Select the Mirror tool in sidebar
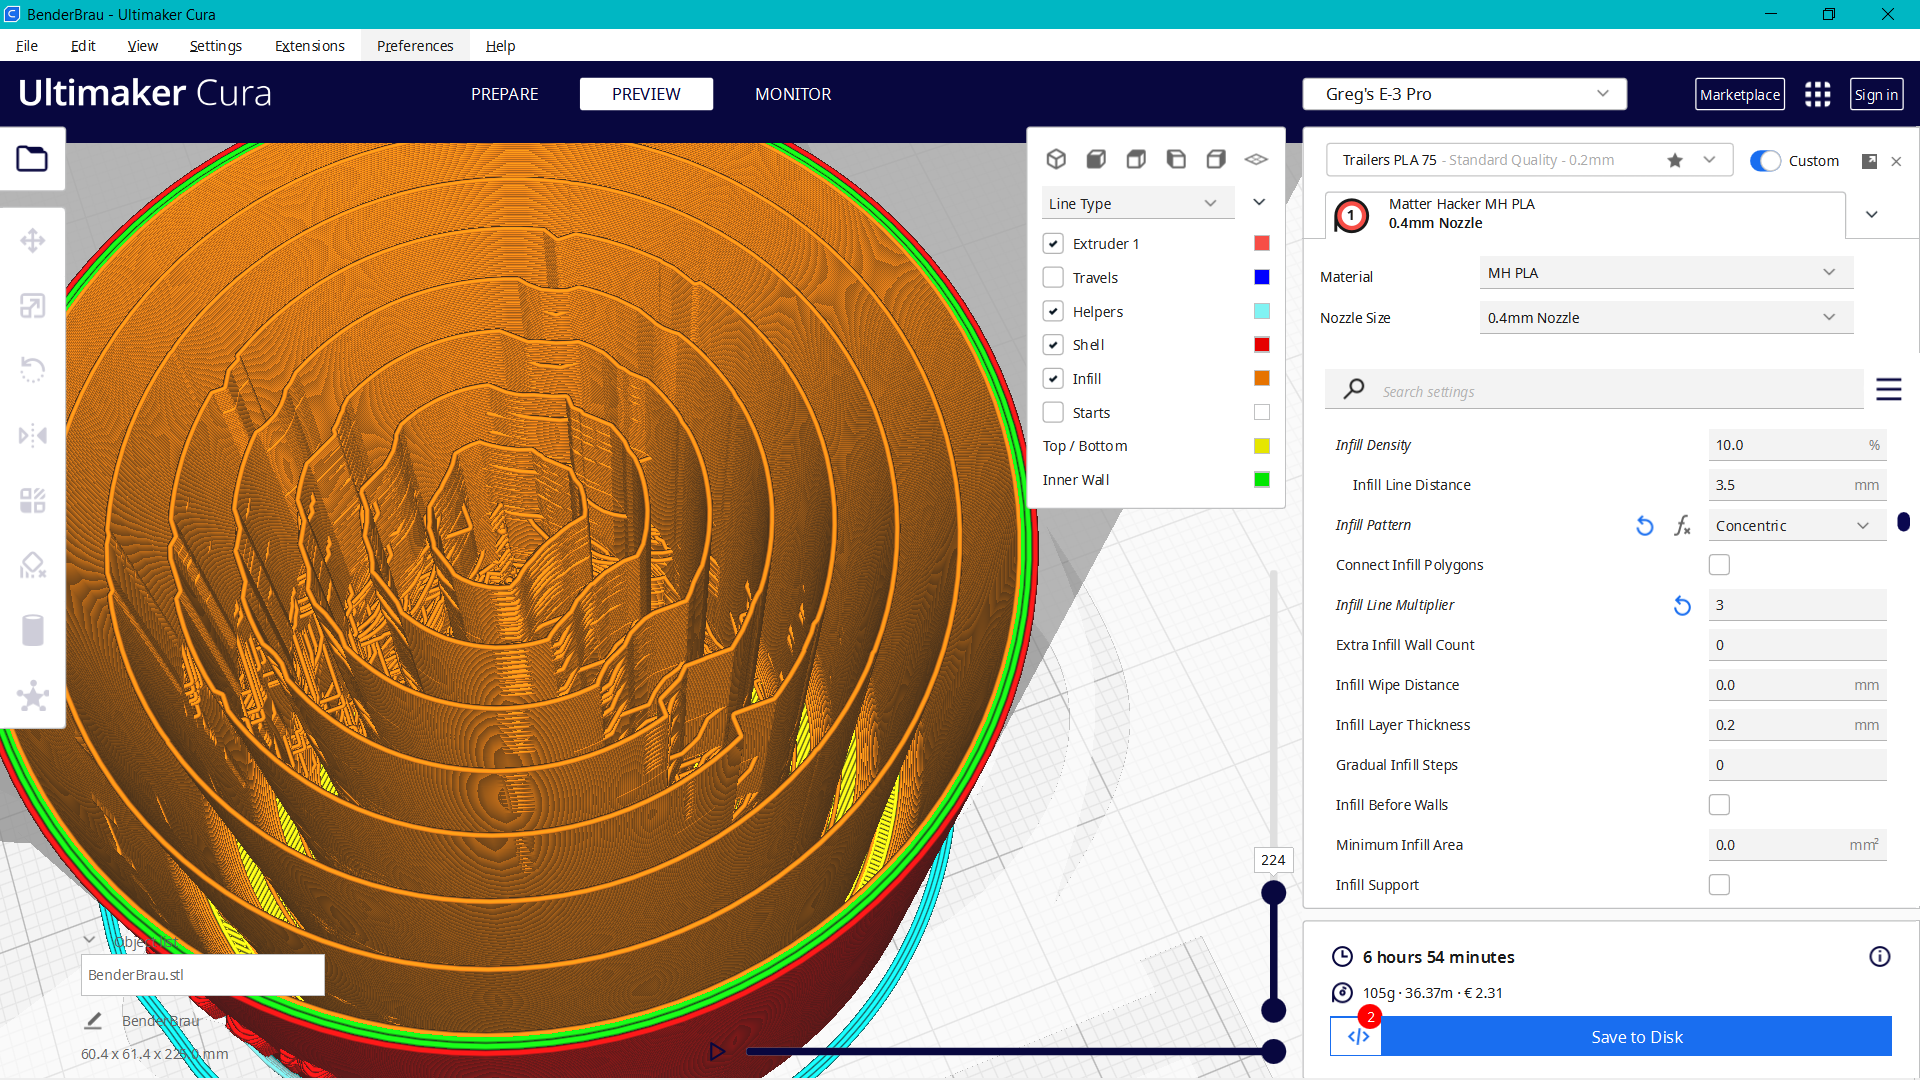 (32, 435)
